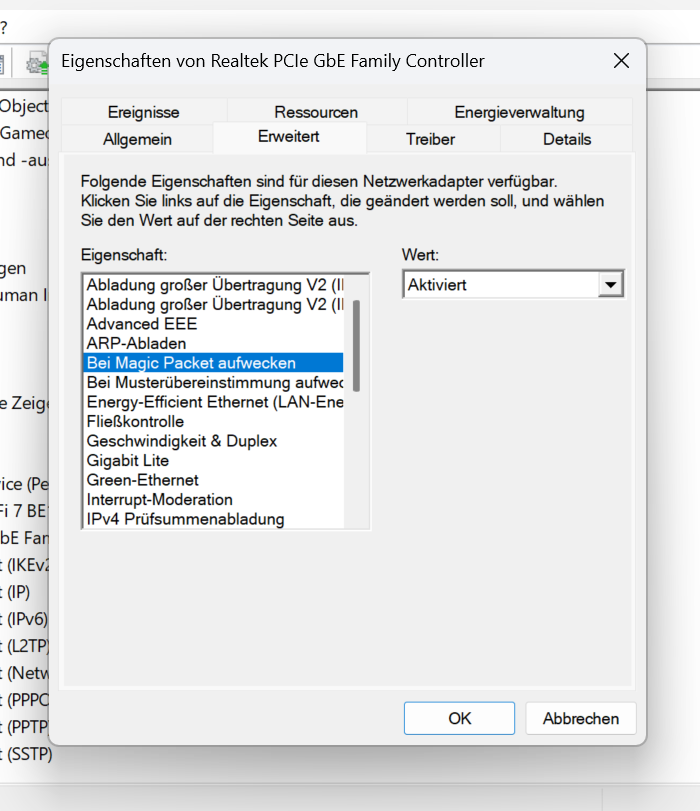Select Advanced EEE property
Image resolution: width=700 pixels, height=811 pixels.
(x=214, y=324)
